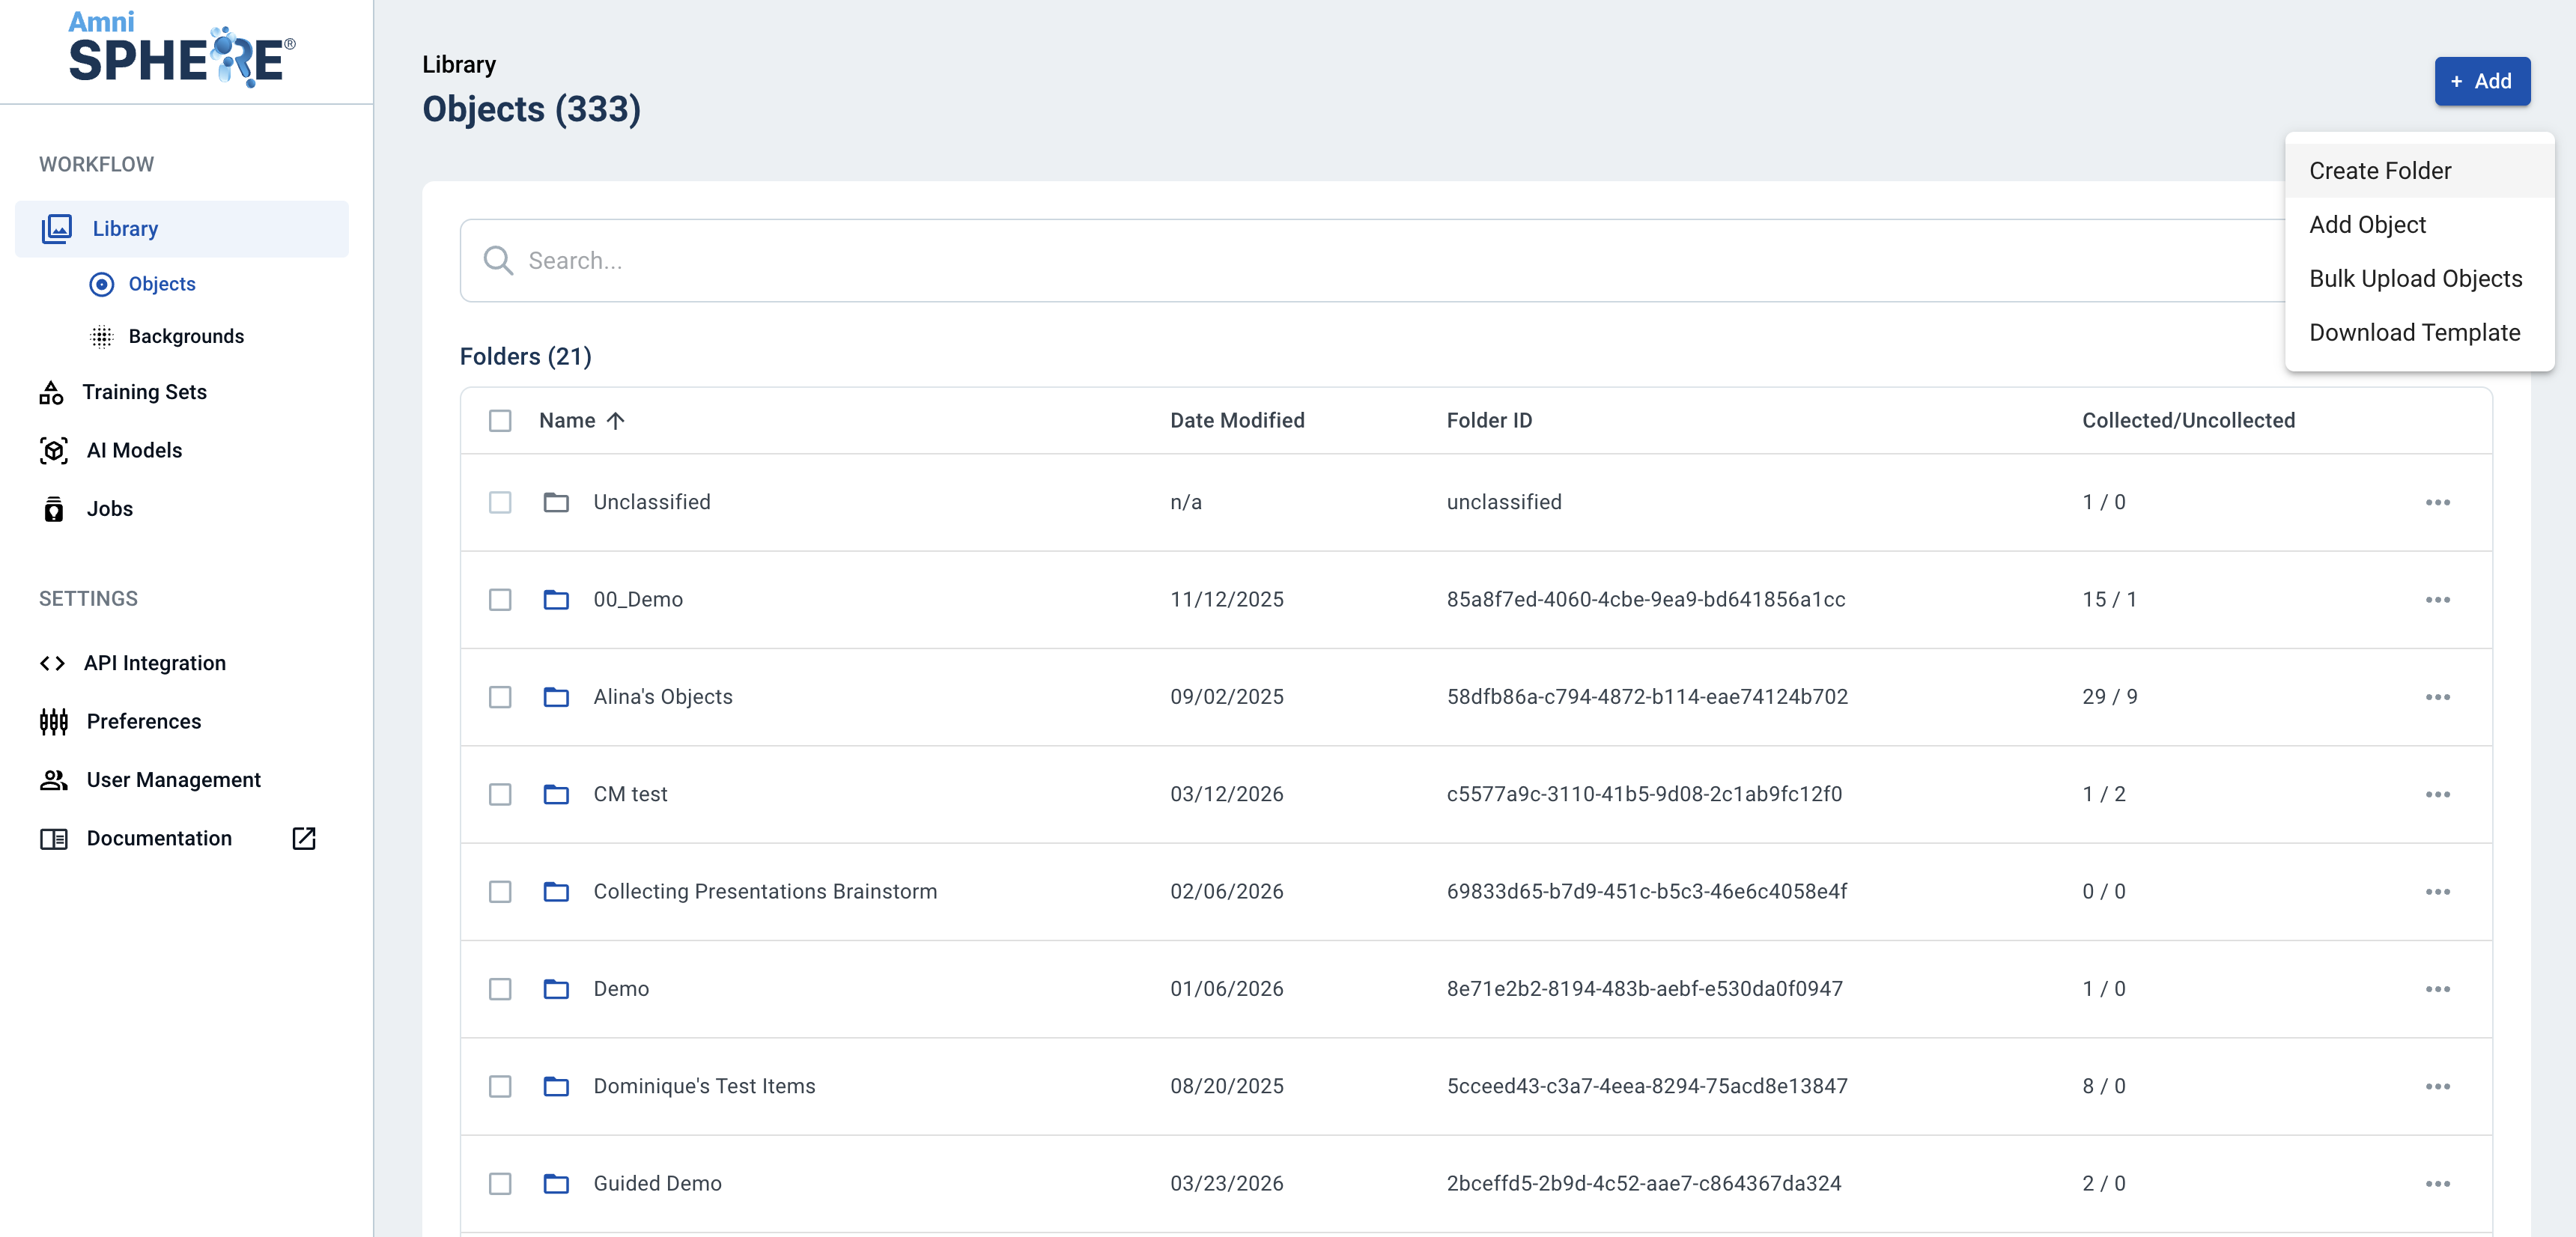
Task: Choose Create Folder from the Add menu
Action: (2380, 171)
